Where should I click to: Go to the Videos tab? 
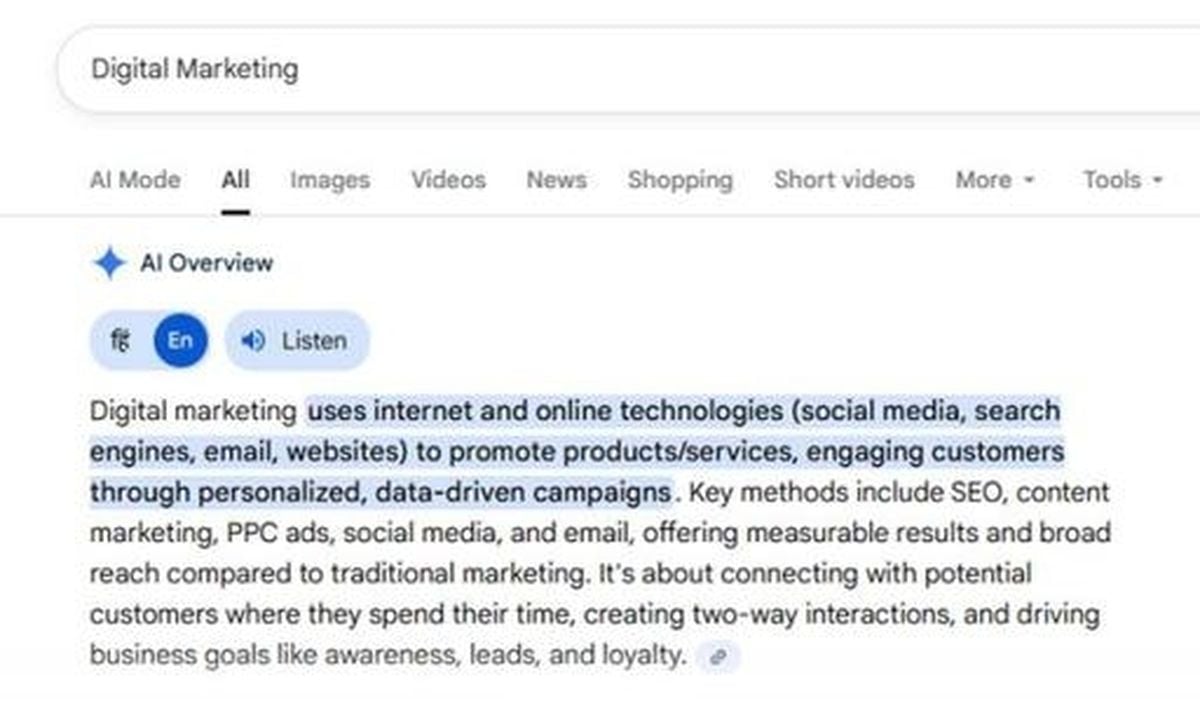[448, 180]
